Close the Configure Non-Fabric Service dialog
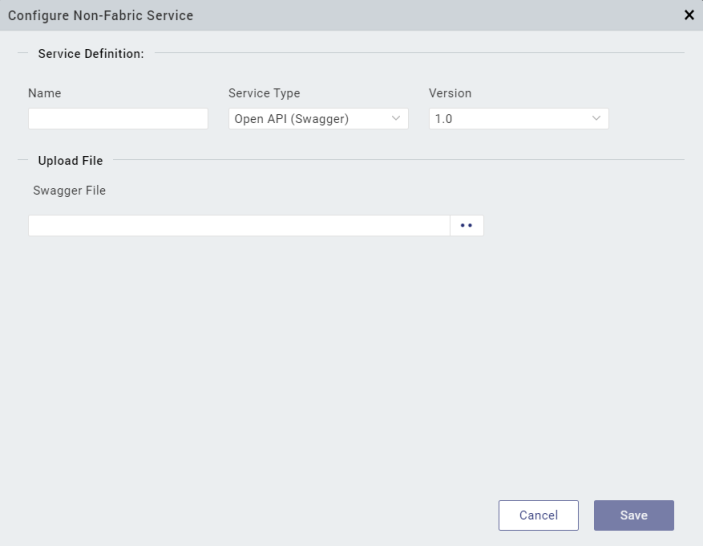 pos(688,15)
